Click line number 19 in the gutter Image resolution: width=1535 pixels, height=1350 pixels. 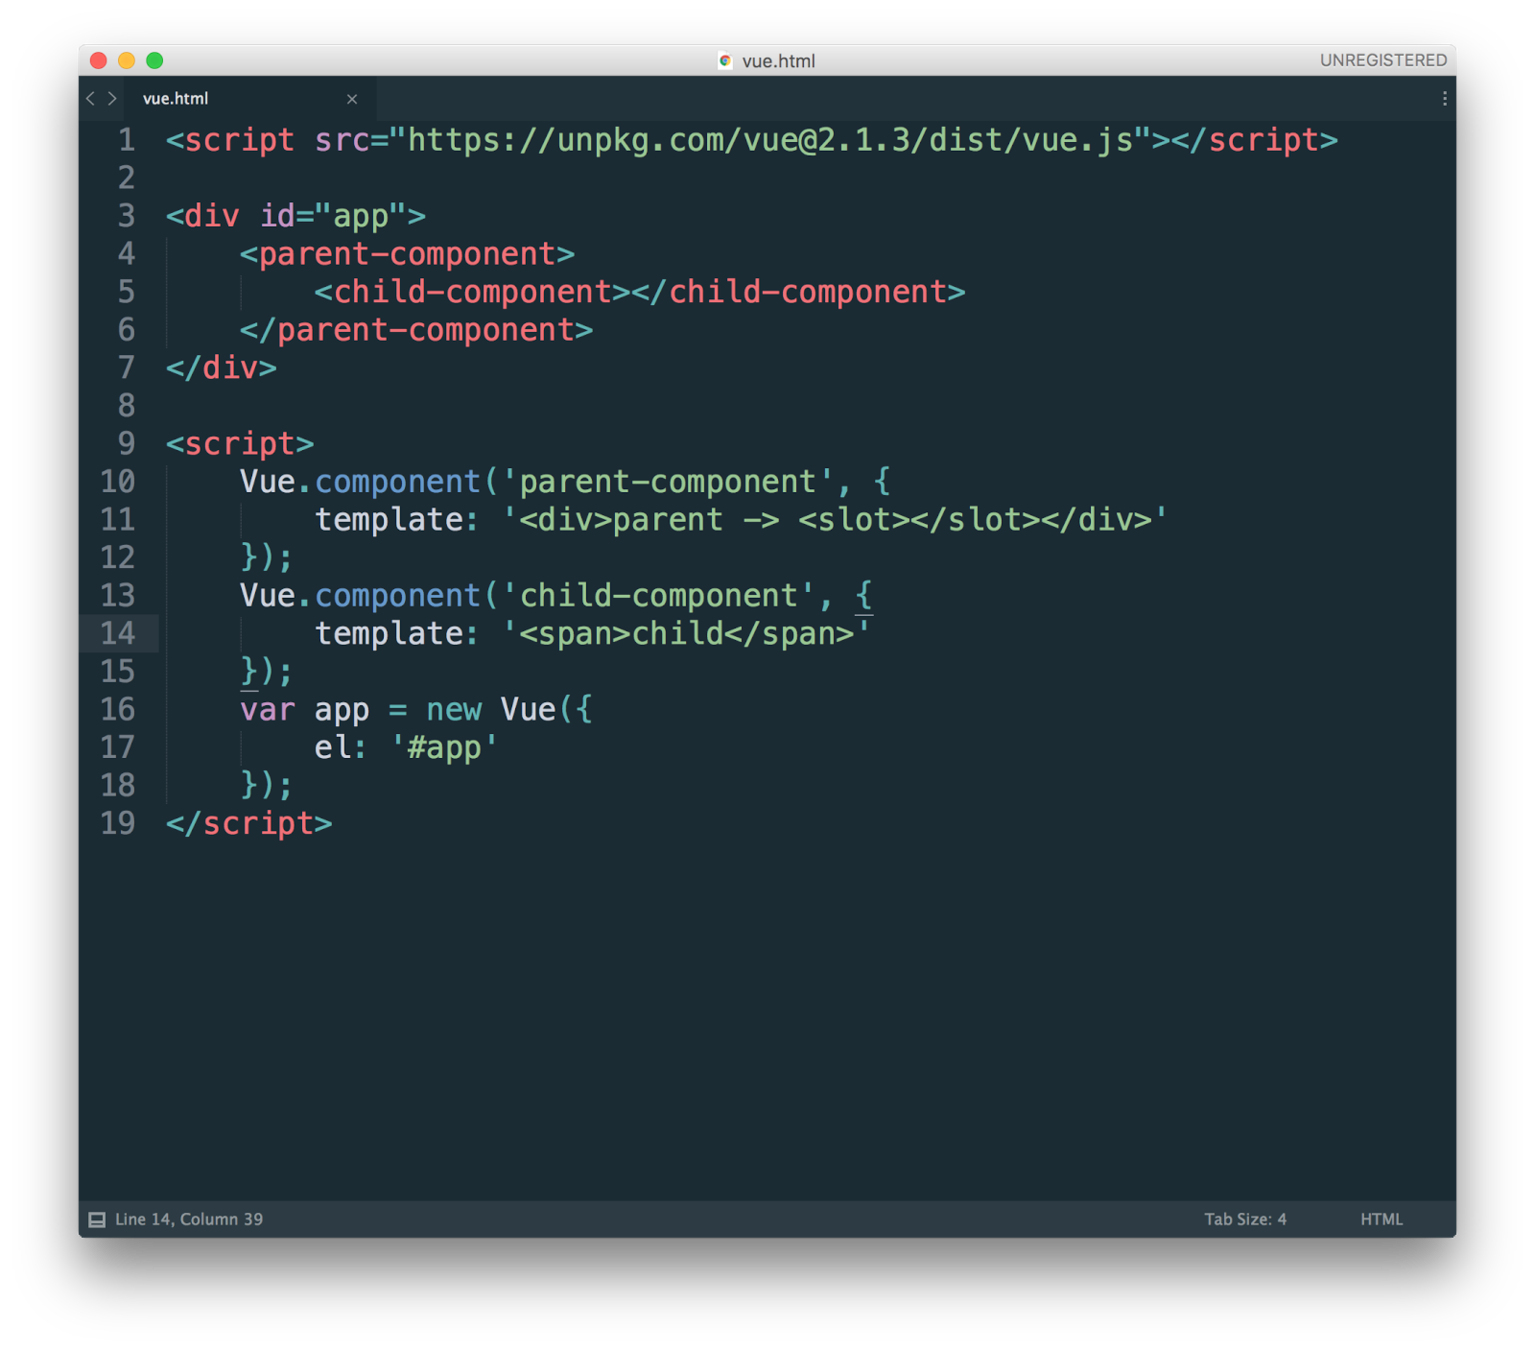(117, 823)
